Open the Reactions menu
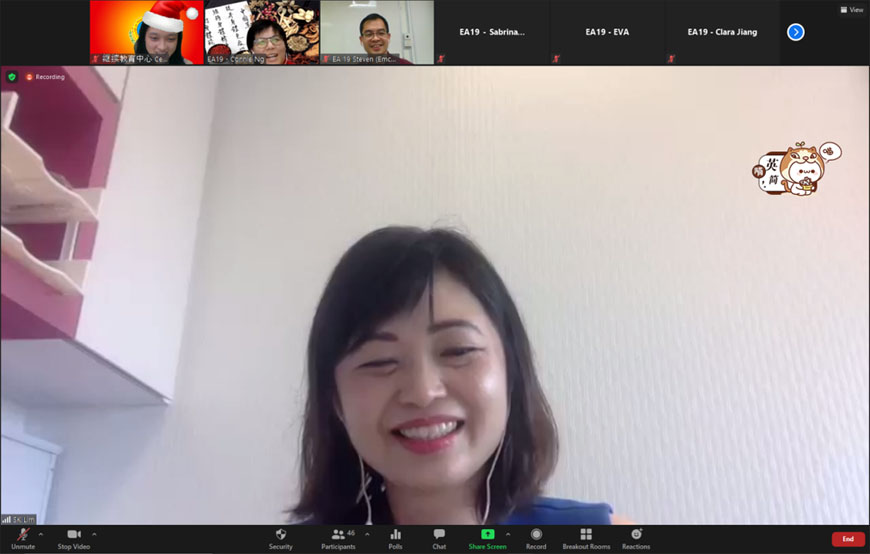 pos(636,538)
